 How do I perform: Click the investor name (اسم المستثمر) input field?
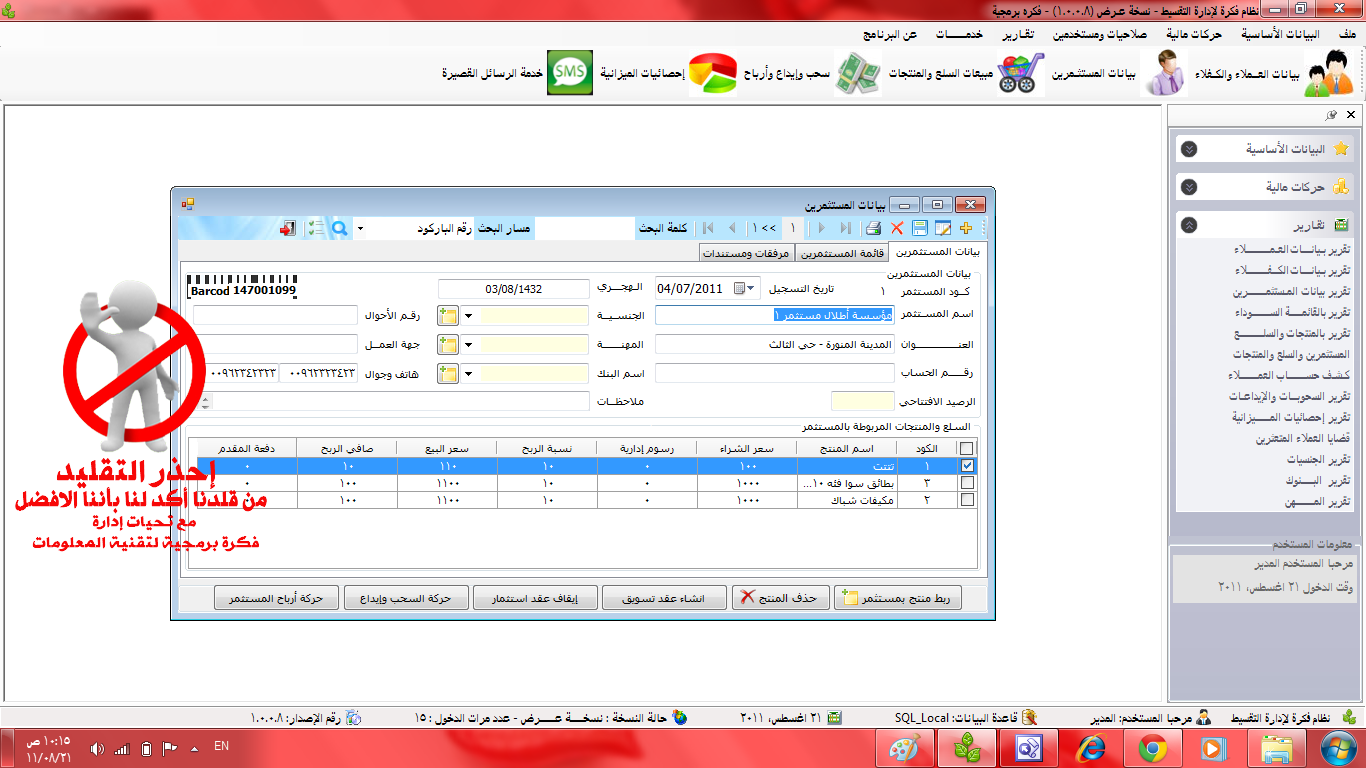click(x=775, y=315)
